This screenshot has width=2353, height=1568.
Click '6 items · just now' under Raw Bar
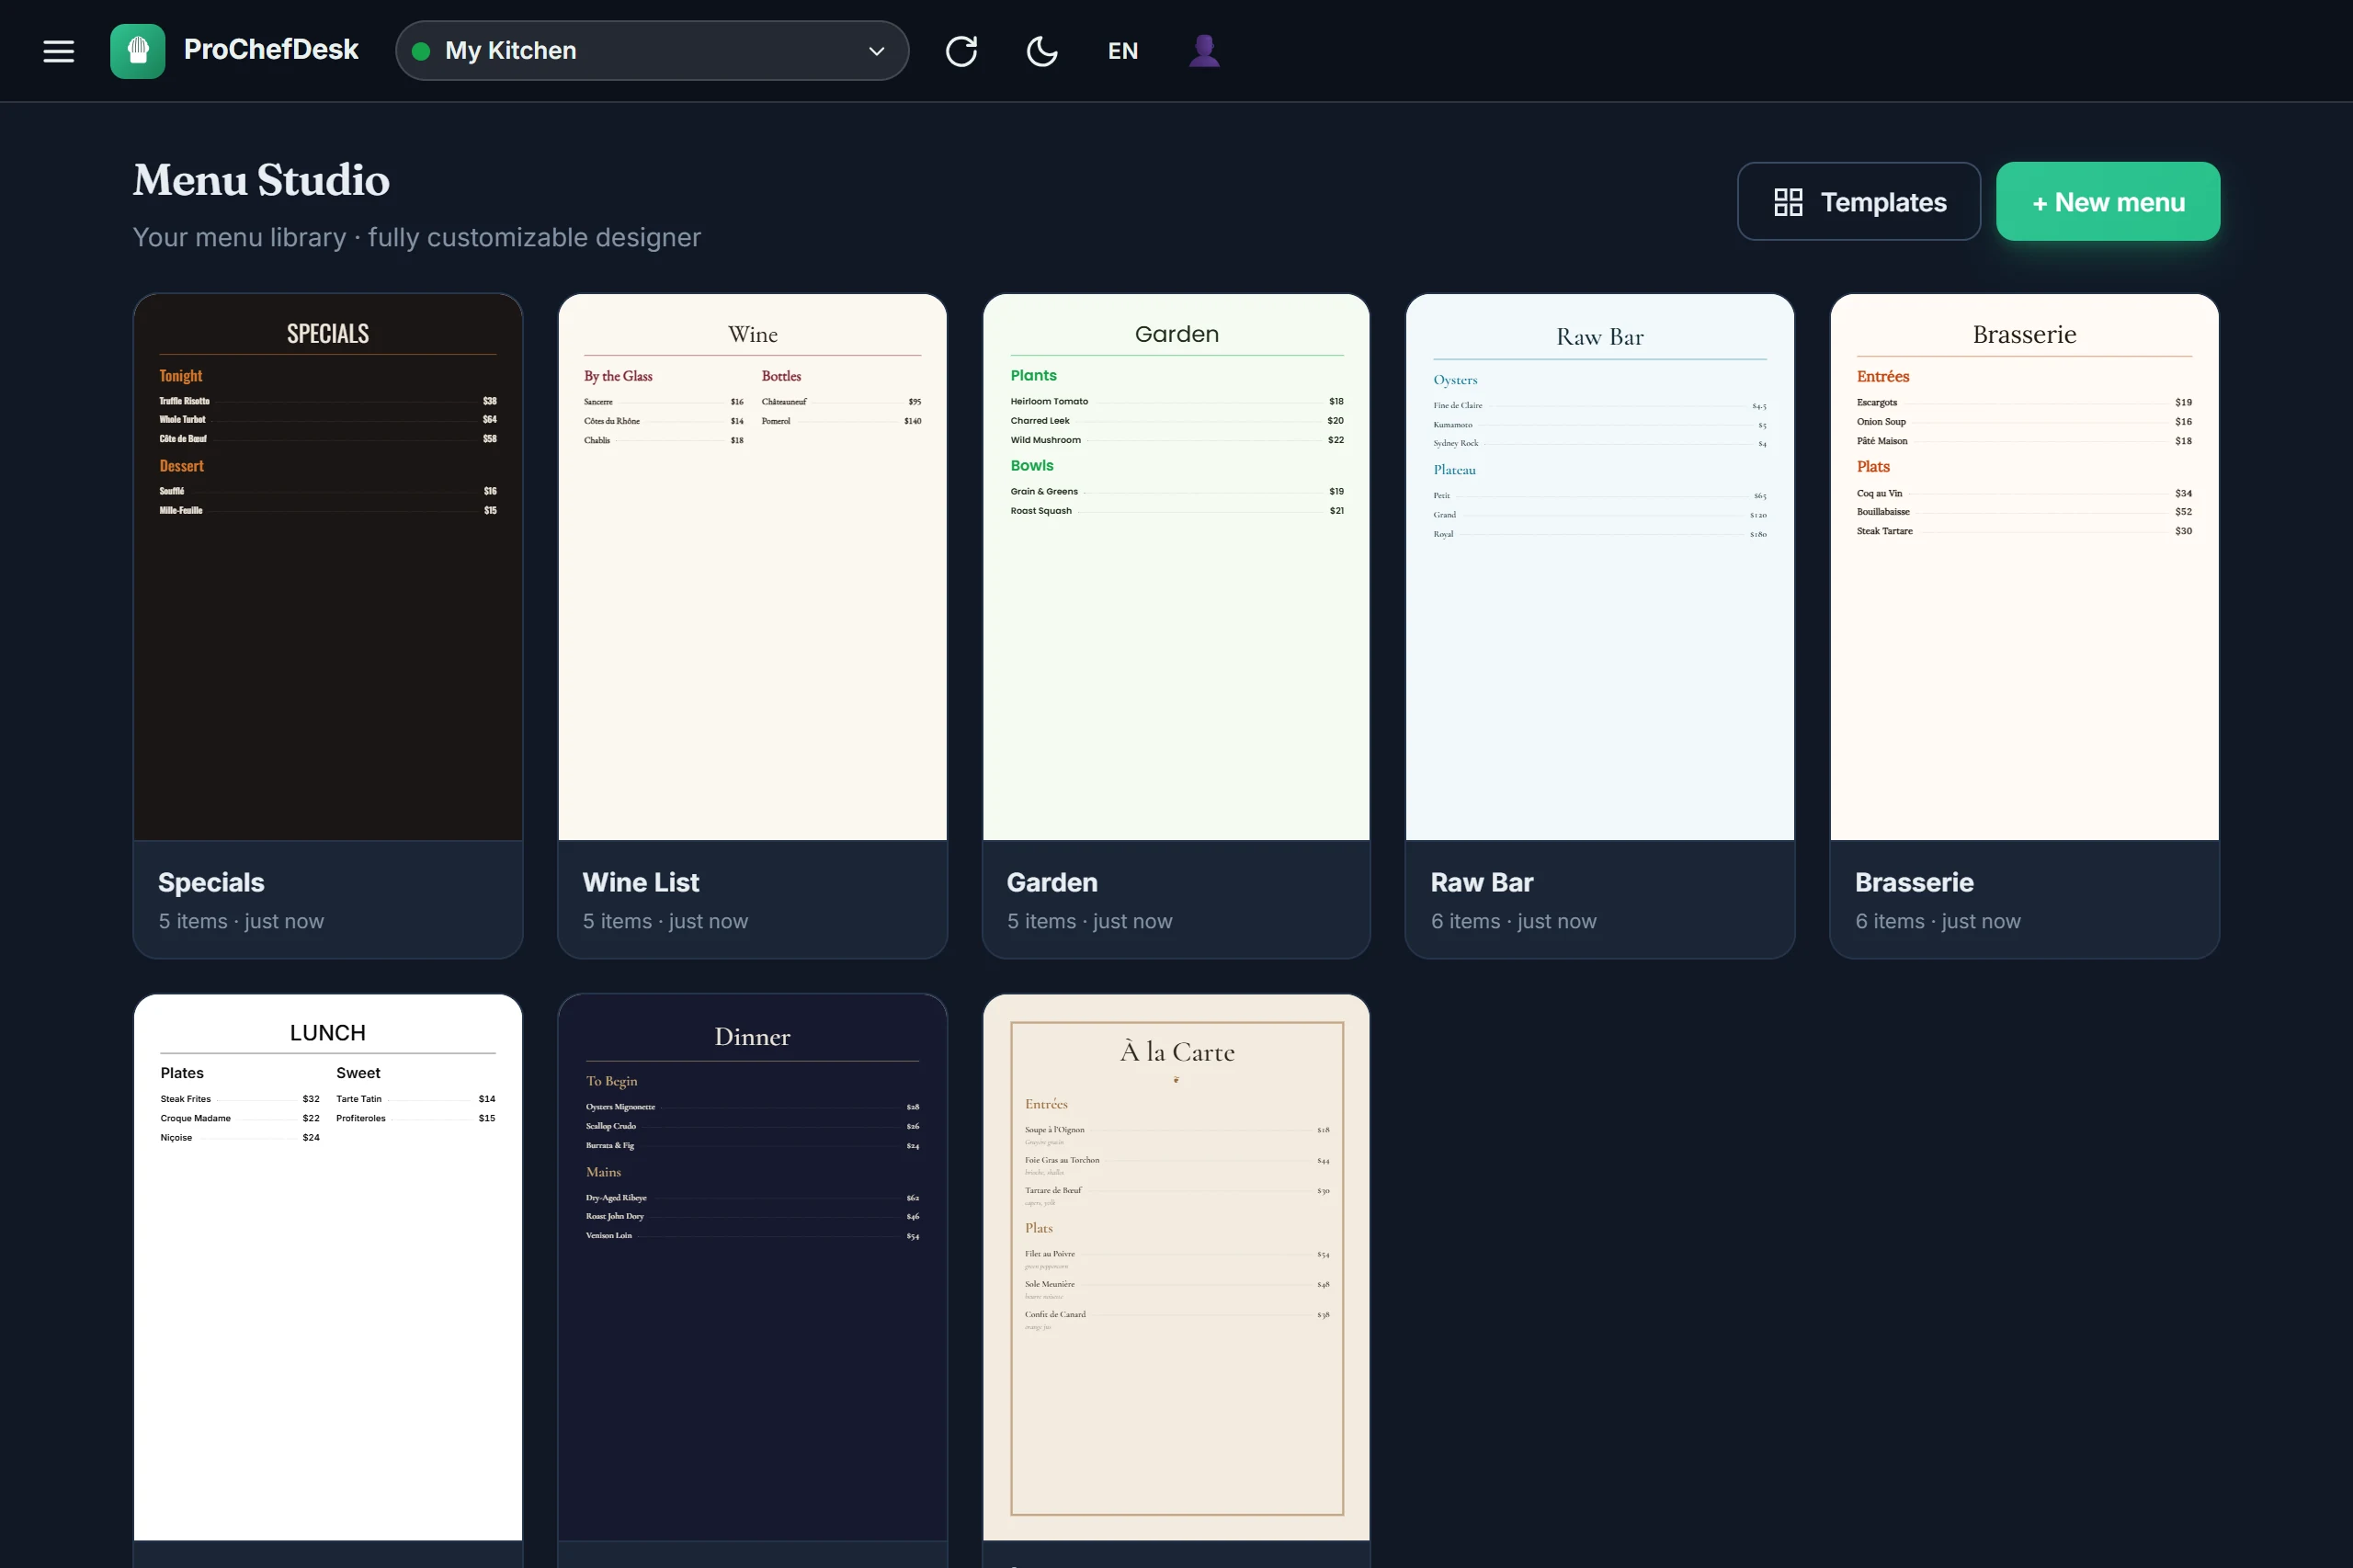click(1514, 921)
